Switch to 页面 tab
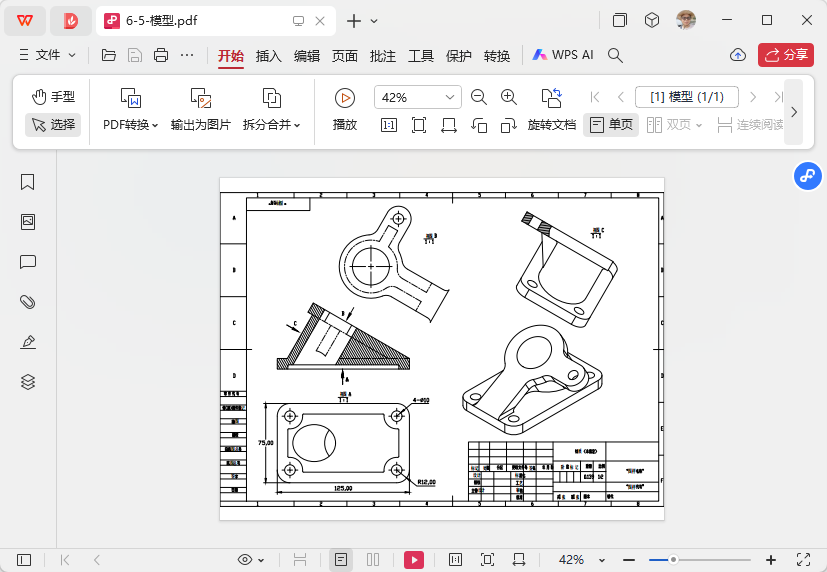This screenshot has width=827, height=572. click(344, 55)
